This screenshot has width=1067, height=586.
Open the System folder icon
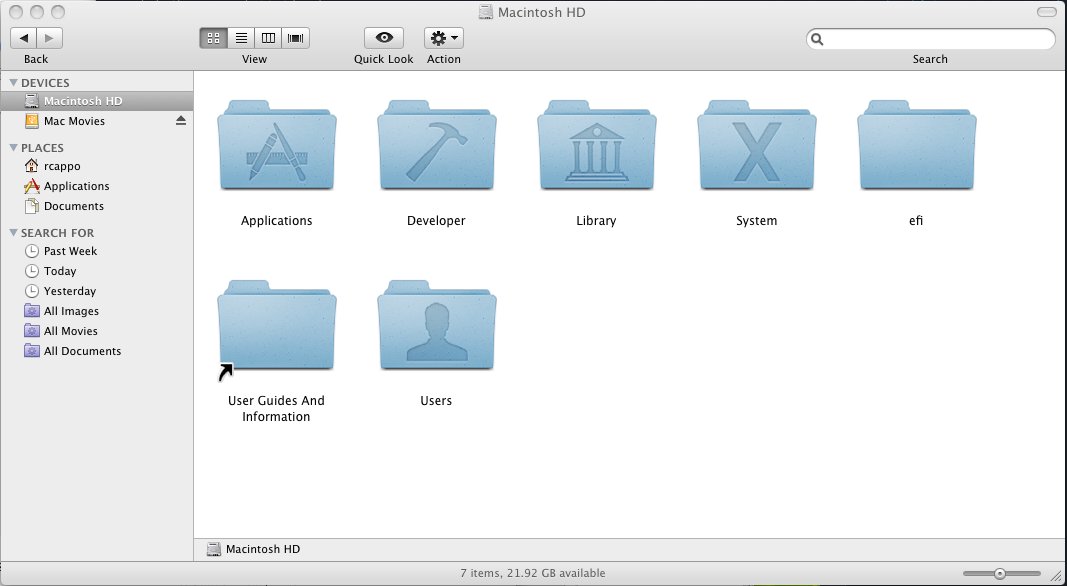(756, 145)
